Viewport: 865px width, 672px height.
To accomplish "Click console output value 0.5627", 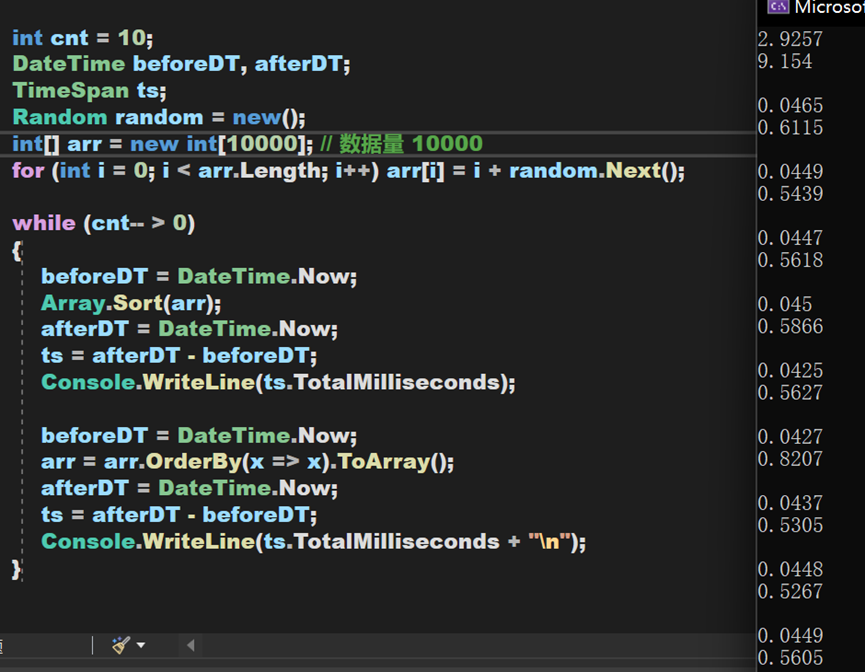I will tap(790, 392).
